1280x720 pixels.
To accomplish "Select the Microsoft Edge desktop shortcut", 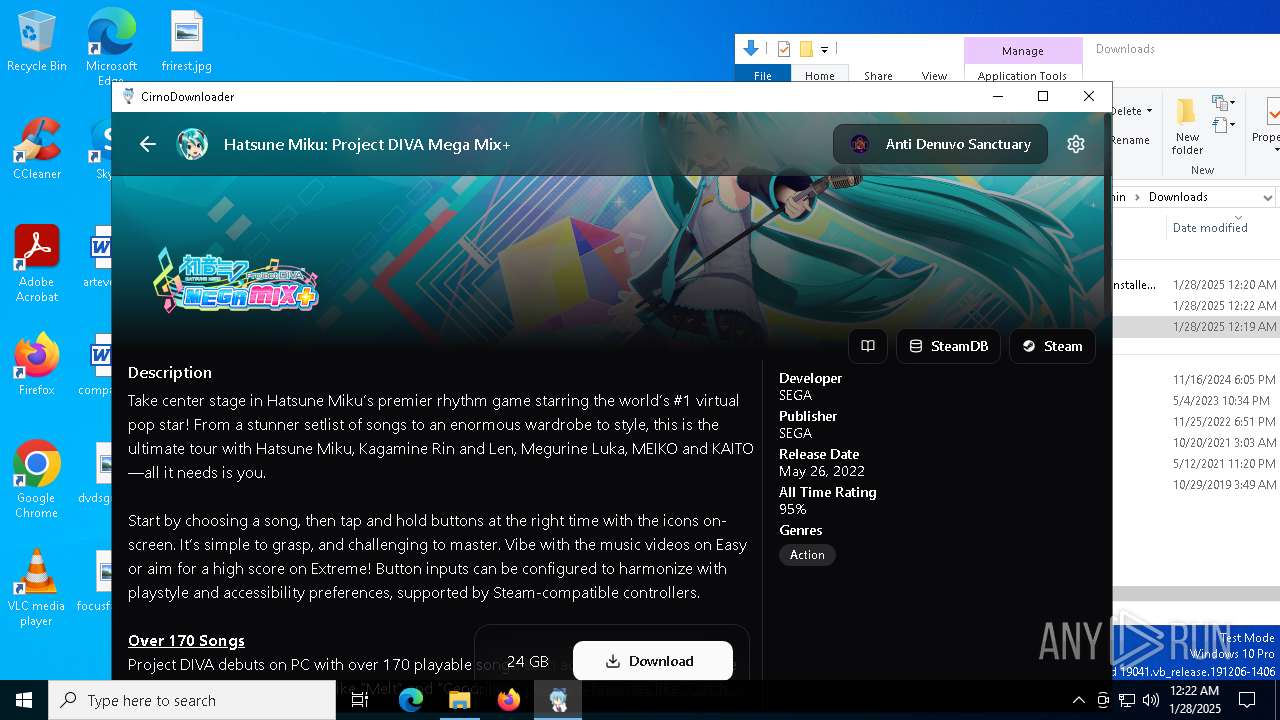I will (x=111, y=46).
